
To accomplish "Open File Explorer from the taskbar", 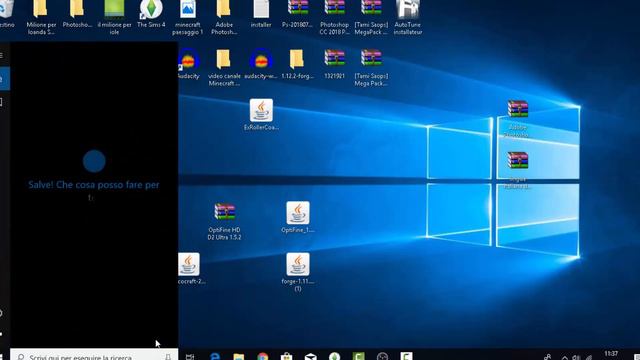I will (x=239, y=357).
